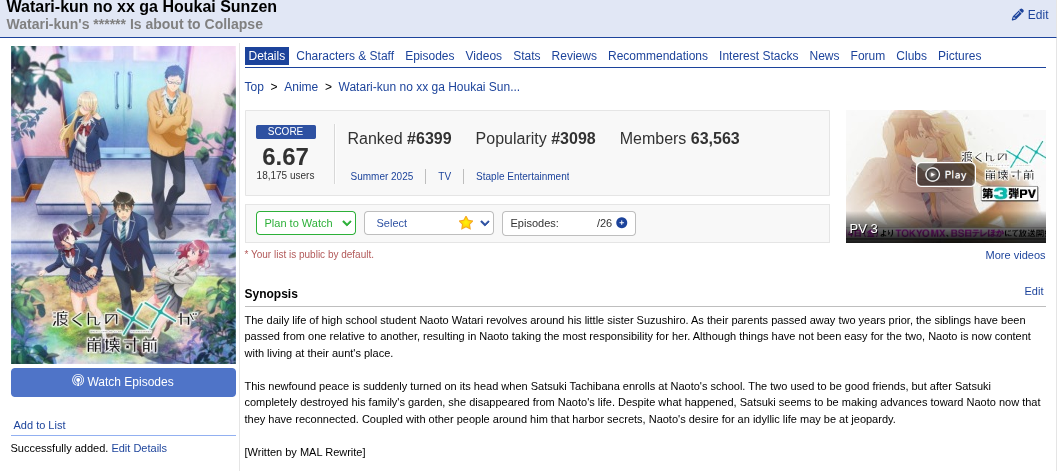Switch to the Characters & Staff tab
The width and height of the screenshot is (1062, 471).
tap(345, 56)
